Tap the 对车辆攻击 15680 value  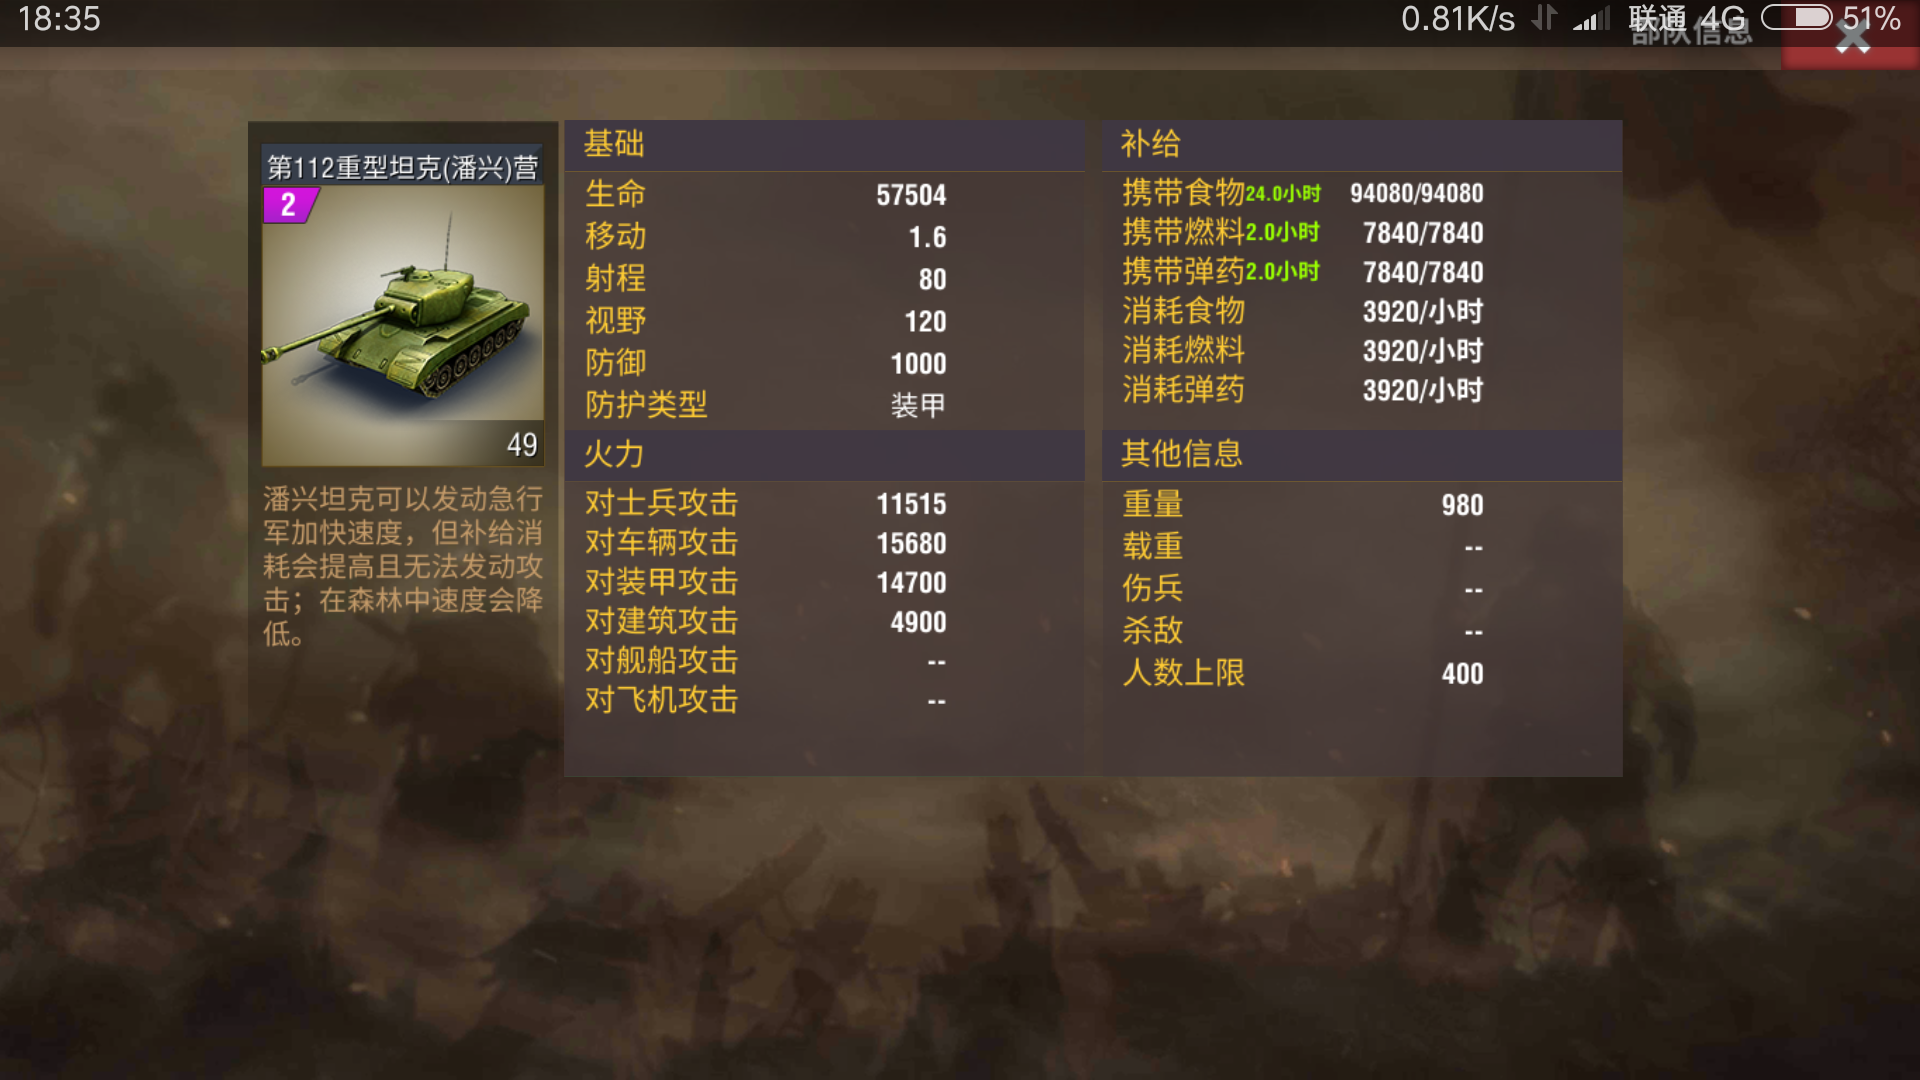(911, 543)
